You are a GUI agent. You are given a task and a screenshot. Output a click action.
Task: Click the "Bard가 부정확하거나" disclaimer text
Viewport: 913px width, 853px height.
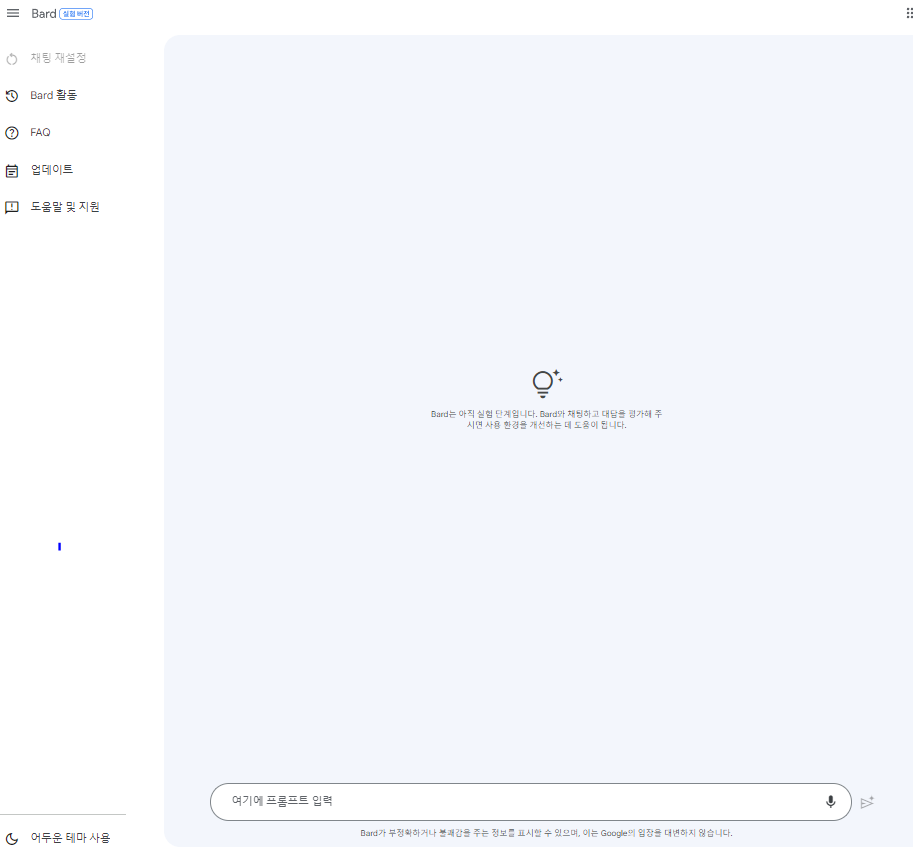click(x=546, y=833)
